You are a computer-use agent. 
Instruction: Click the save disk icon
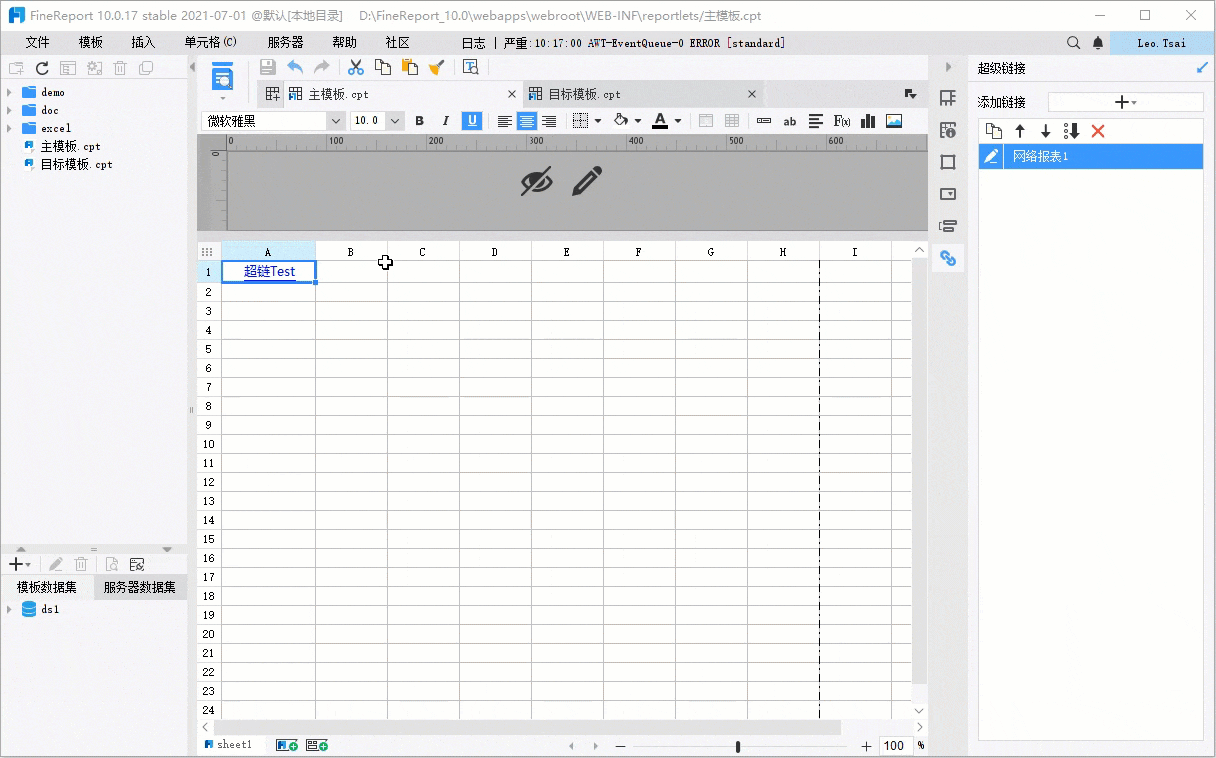(267, 67)
